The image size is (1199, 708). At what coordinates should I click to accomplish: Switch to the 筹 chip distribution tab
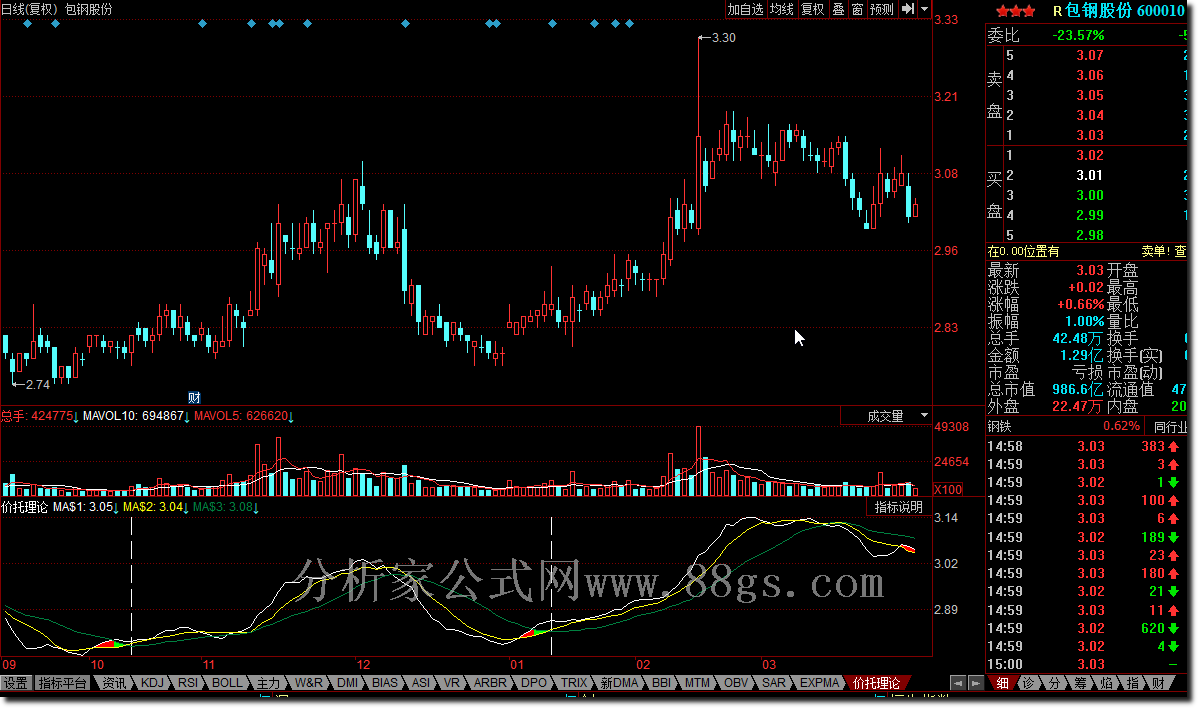point(1080,683)
